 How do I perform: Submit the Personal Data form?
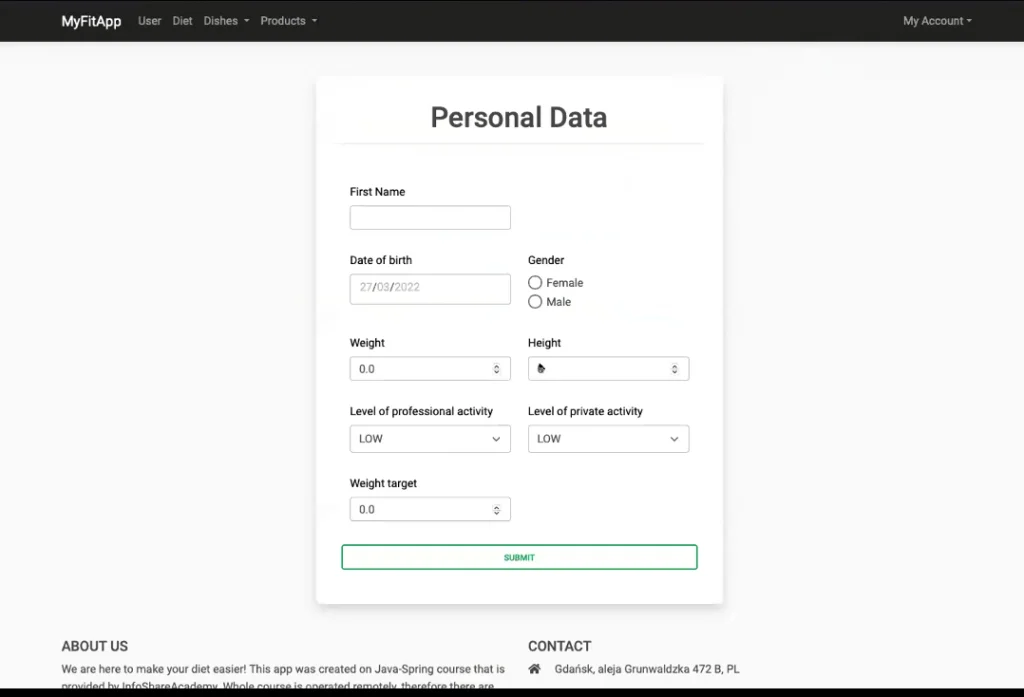point(519,557)
